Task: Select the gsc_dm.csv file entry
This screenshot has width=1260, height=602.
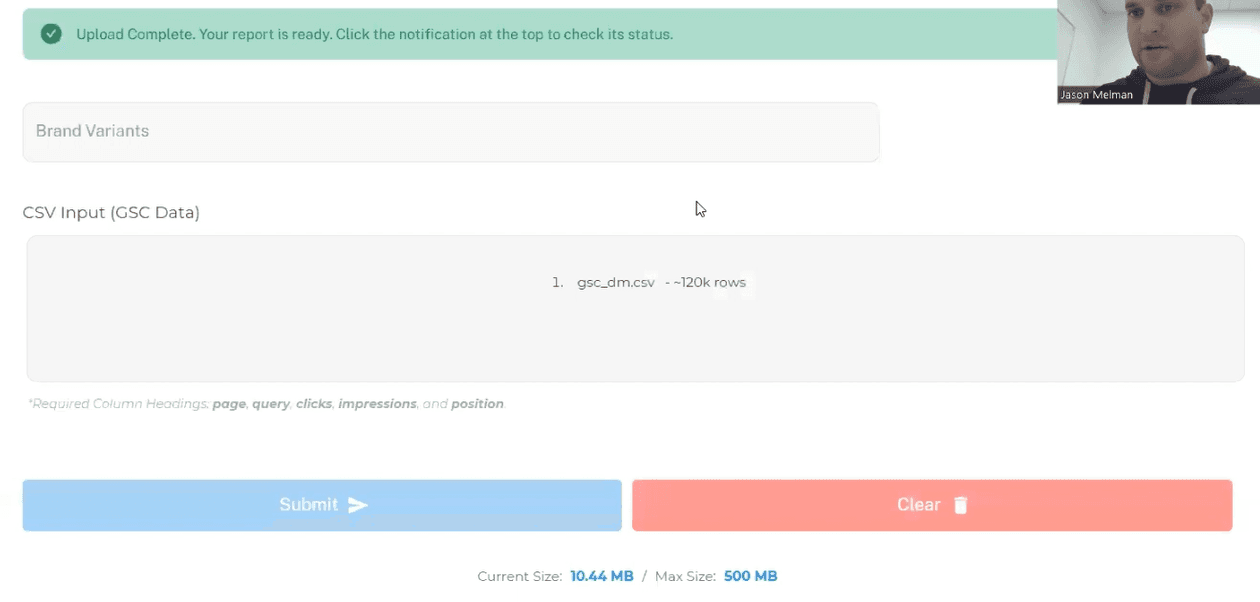Action: coord(615,283)
